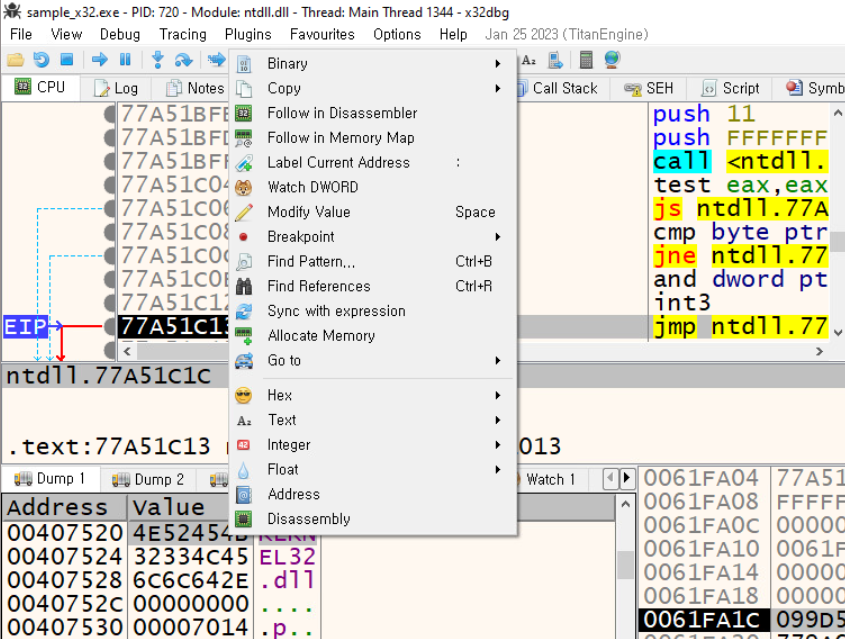This screenshot has height=639, width=845.
Task: Choose Allocate Memory menu entry
Action: coord(375,336)
